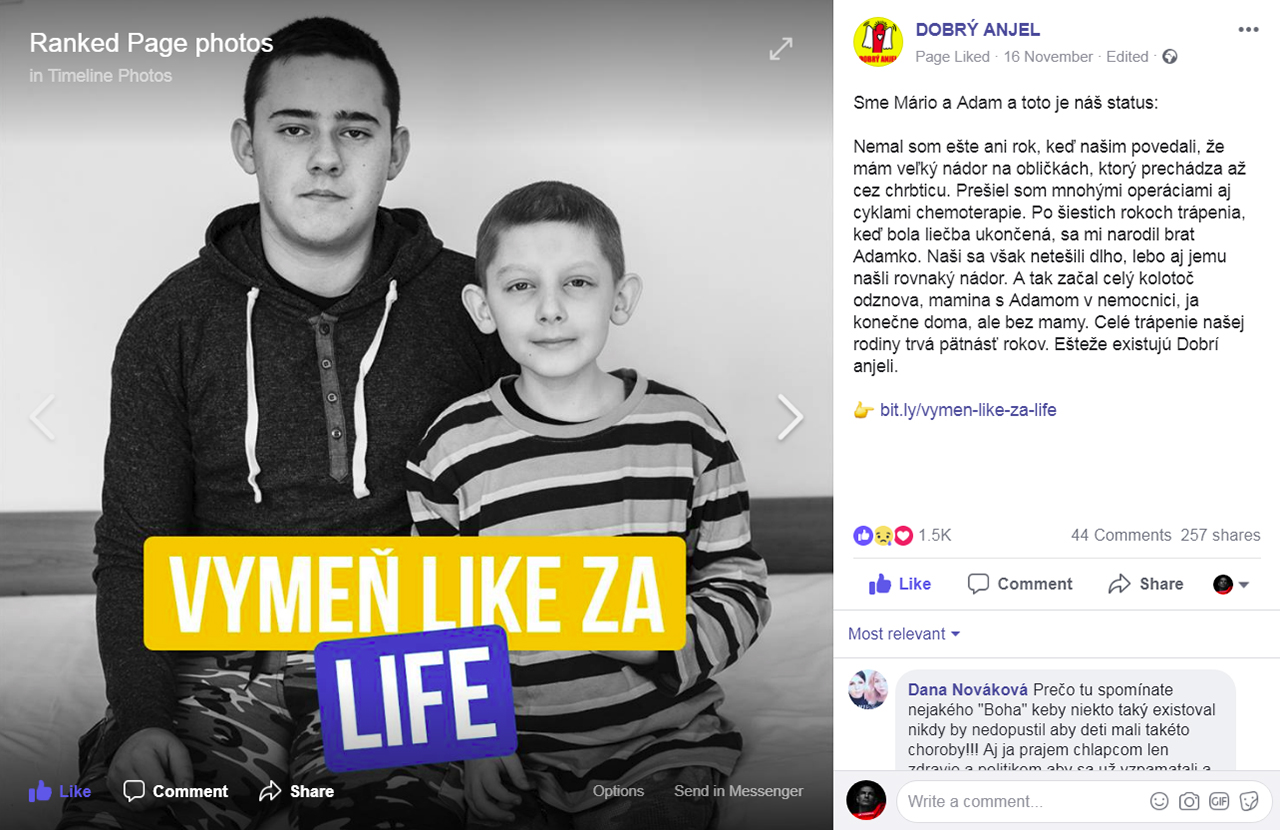Click the fullscreen expand arrows icon
Image resolution: width=1280 pixels, height=830 pixels.
point(780,48)
